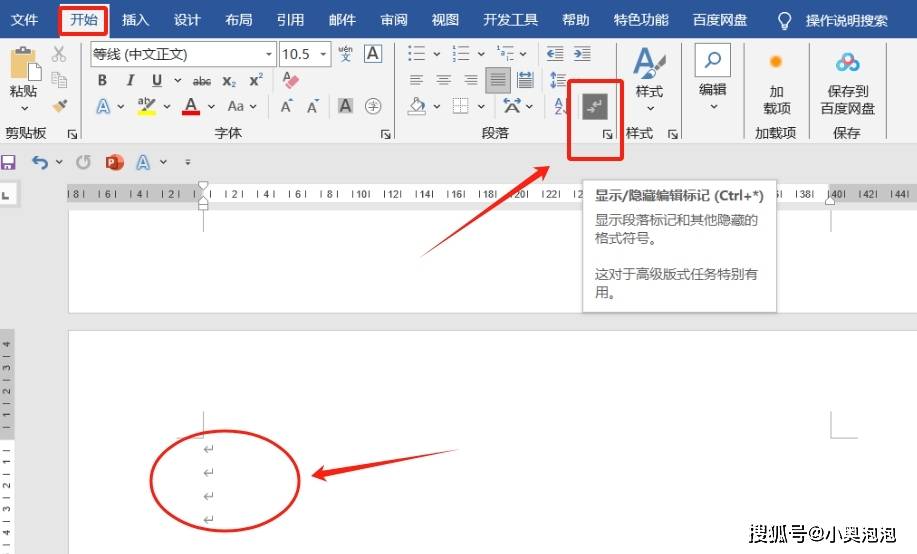Toggle justify alignment
The width and height of the screenshot is (917, 554).
498,80
